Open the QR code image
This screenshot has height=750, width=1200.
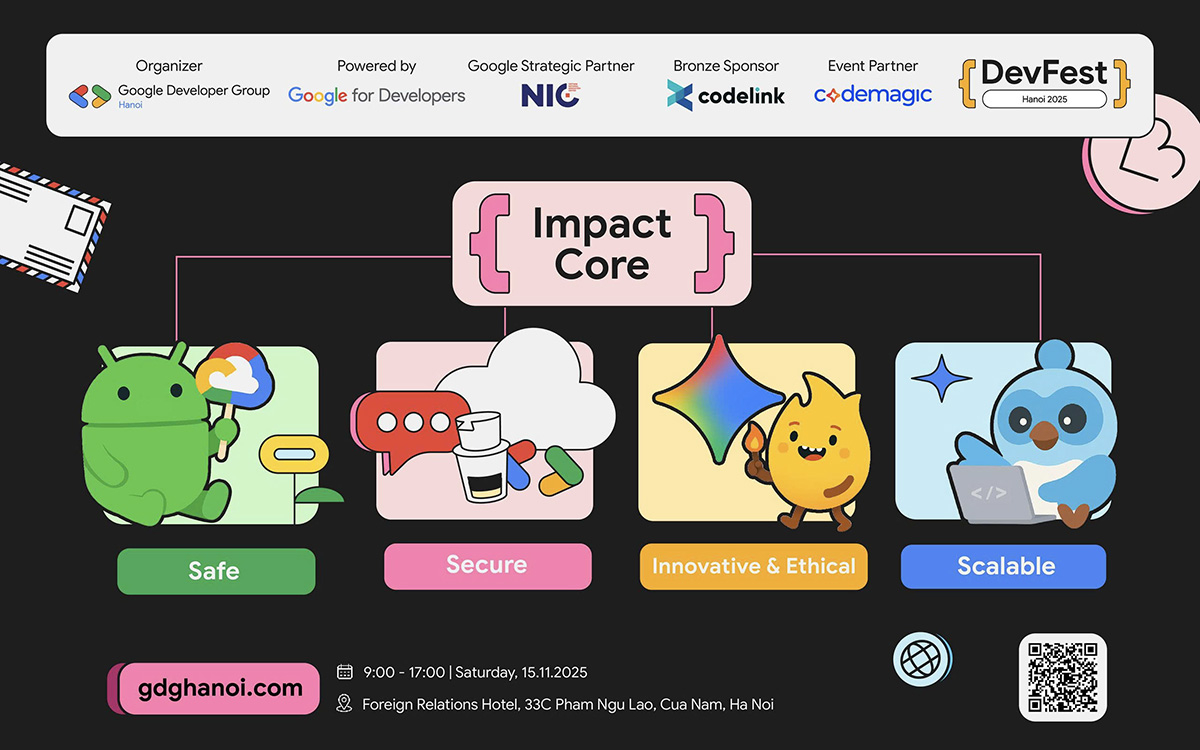[1062, 677]
